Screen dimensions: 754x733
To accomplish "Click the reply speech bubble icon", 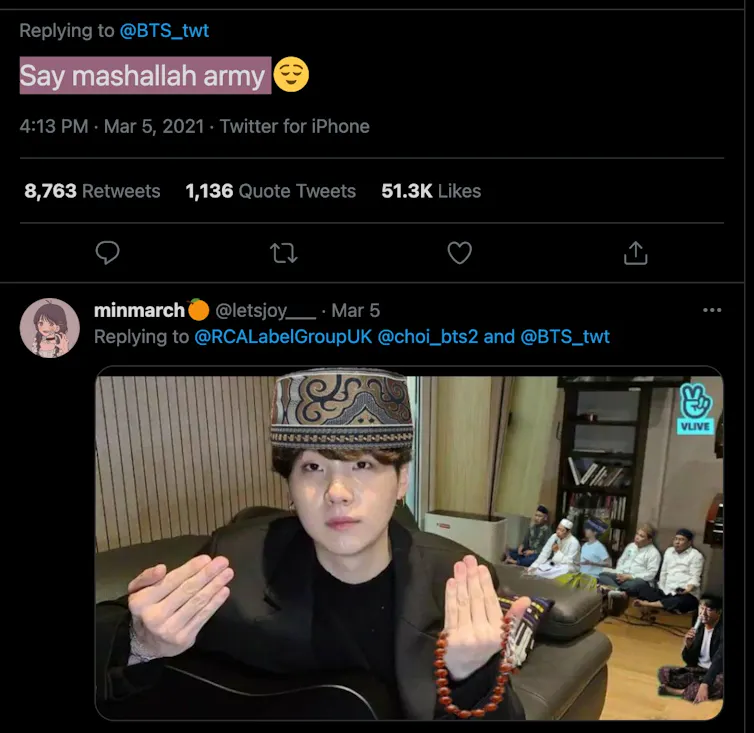I will pyautogui.click(x=107, y=254).
